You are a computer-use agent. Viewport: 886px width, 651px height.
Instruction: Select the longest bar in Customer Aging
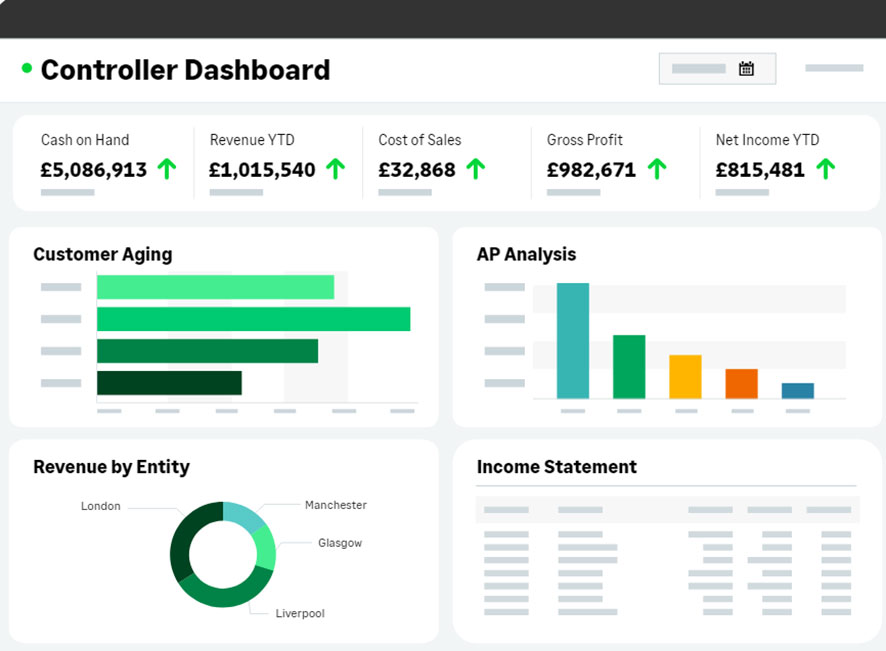click(x=253, y=319)
